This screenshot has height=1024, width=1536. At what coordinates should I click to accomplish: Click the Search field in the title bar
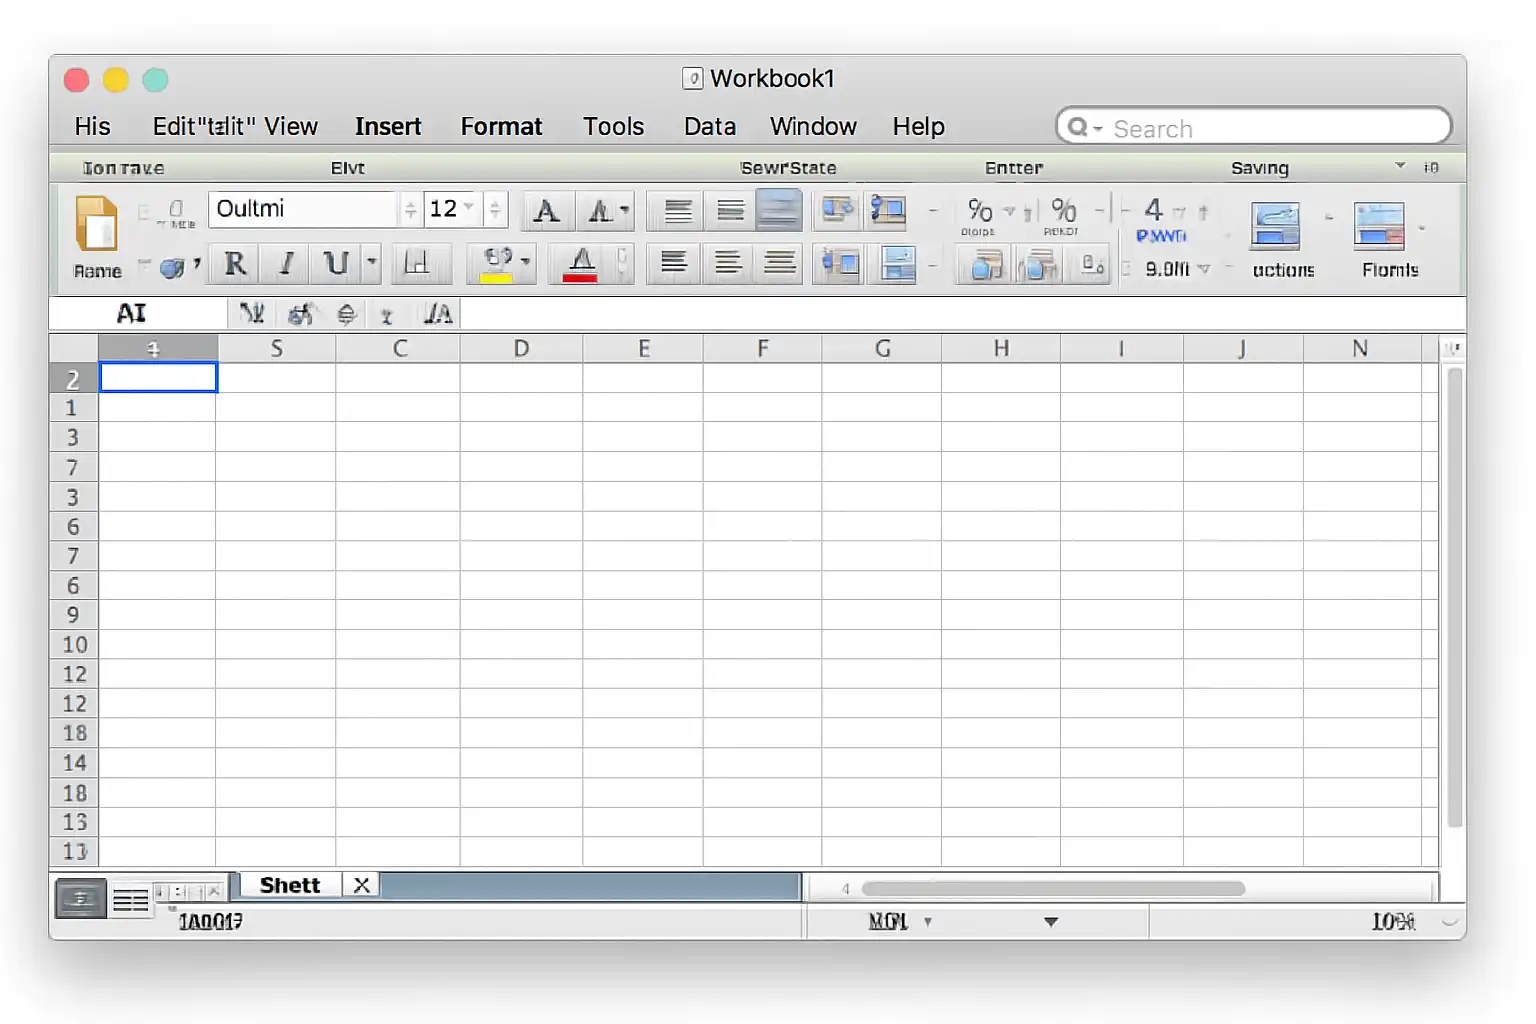point(1254,128)
